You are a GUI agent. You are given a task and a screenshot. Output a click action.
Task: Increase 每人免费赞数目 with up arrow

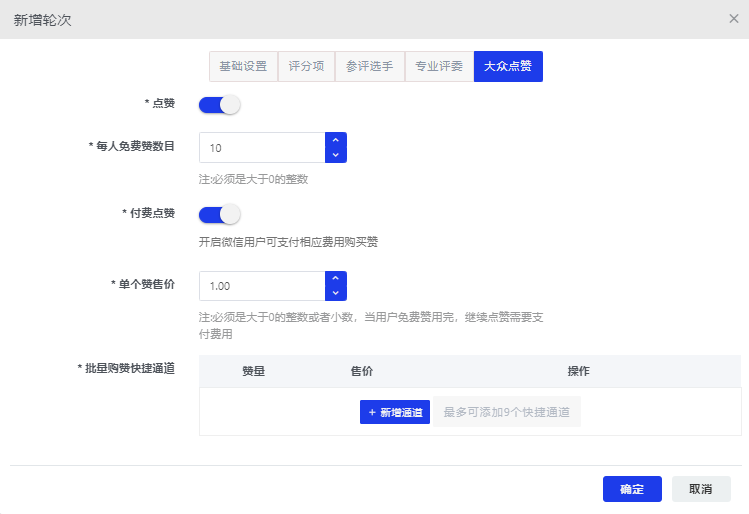(x=336, y=140)
